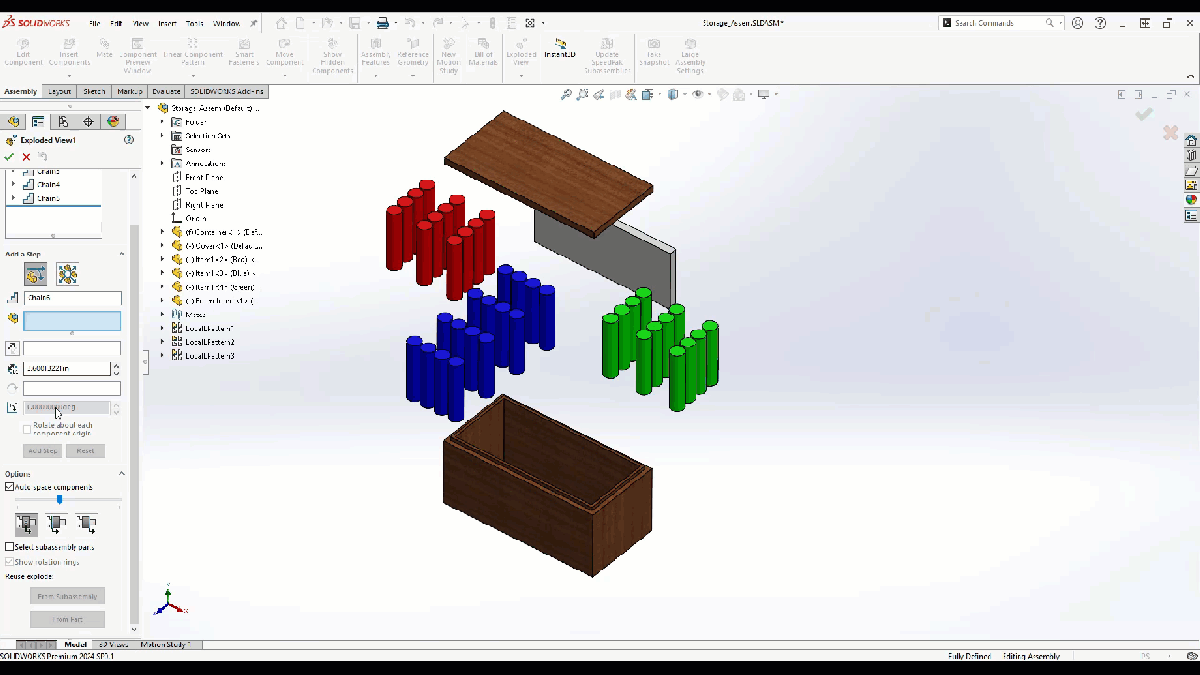Click the Large Assembly Settings tool

click(x=690, y=55)
